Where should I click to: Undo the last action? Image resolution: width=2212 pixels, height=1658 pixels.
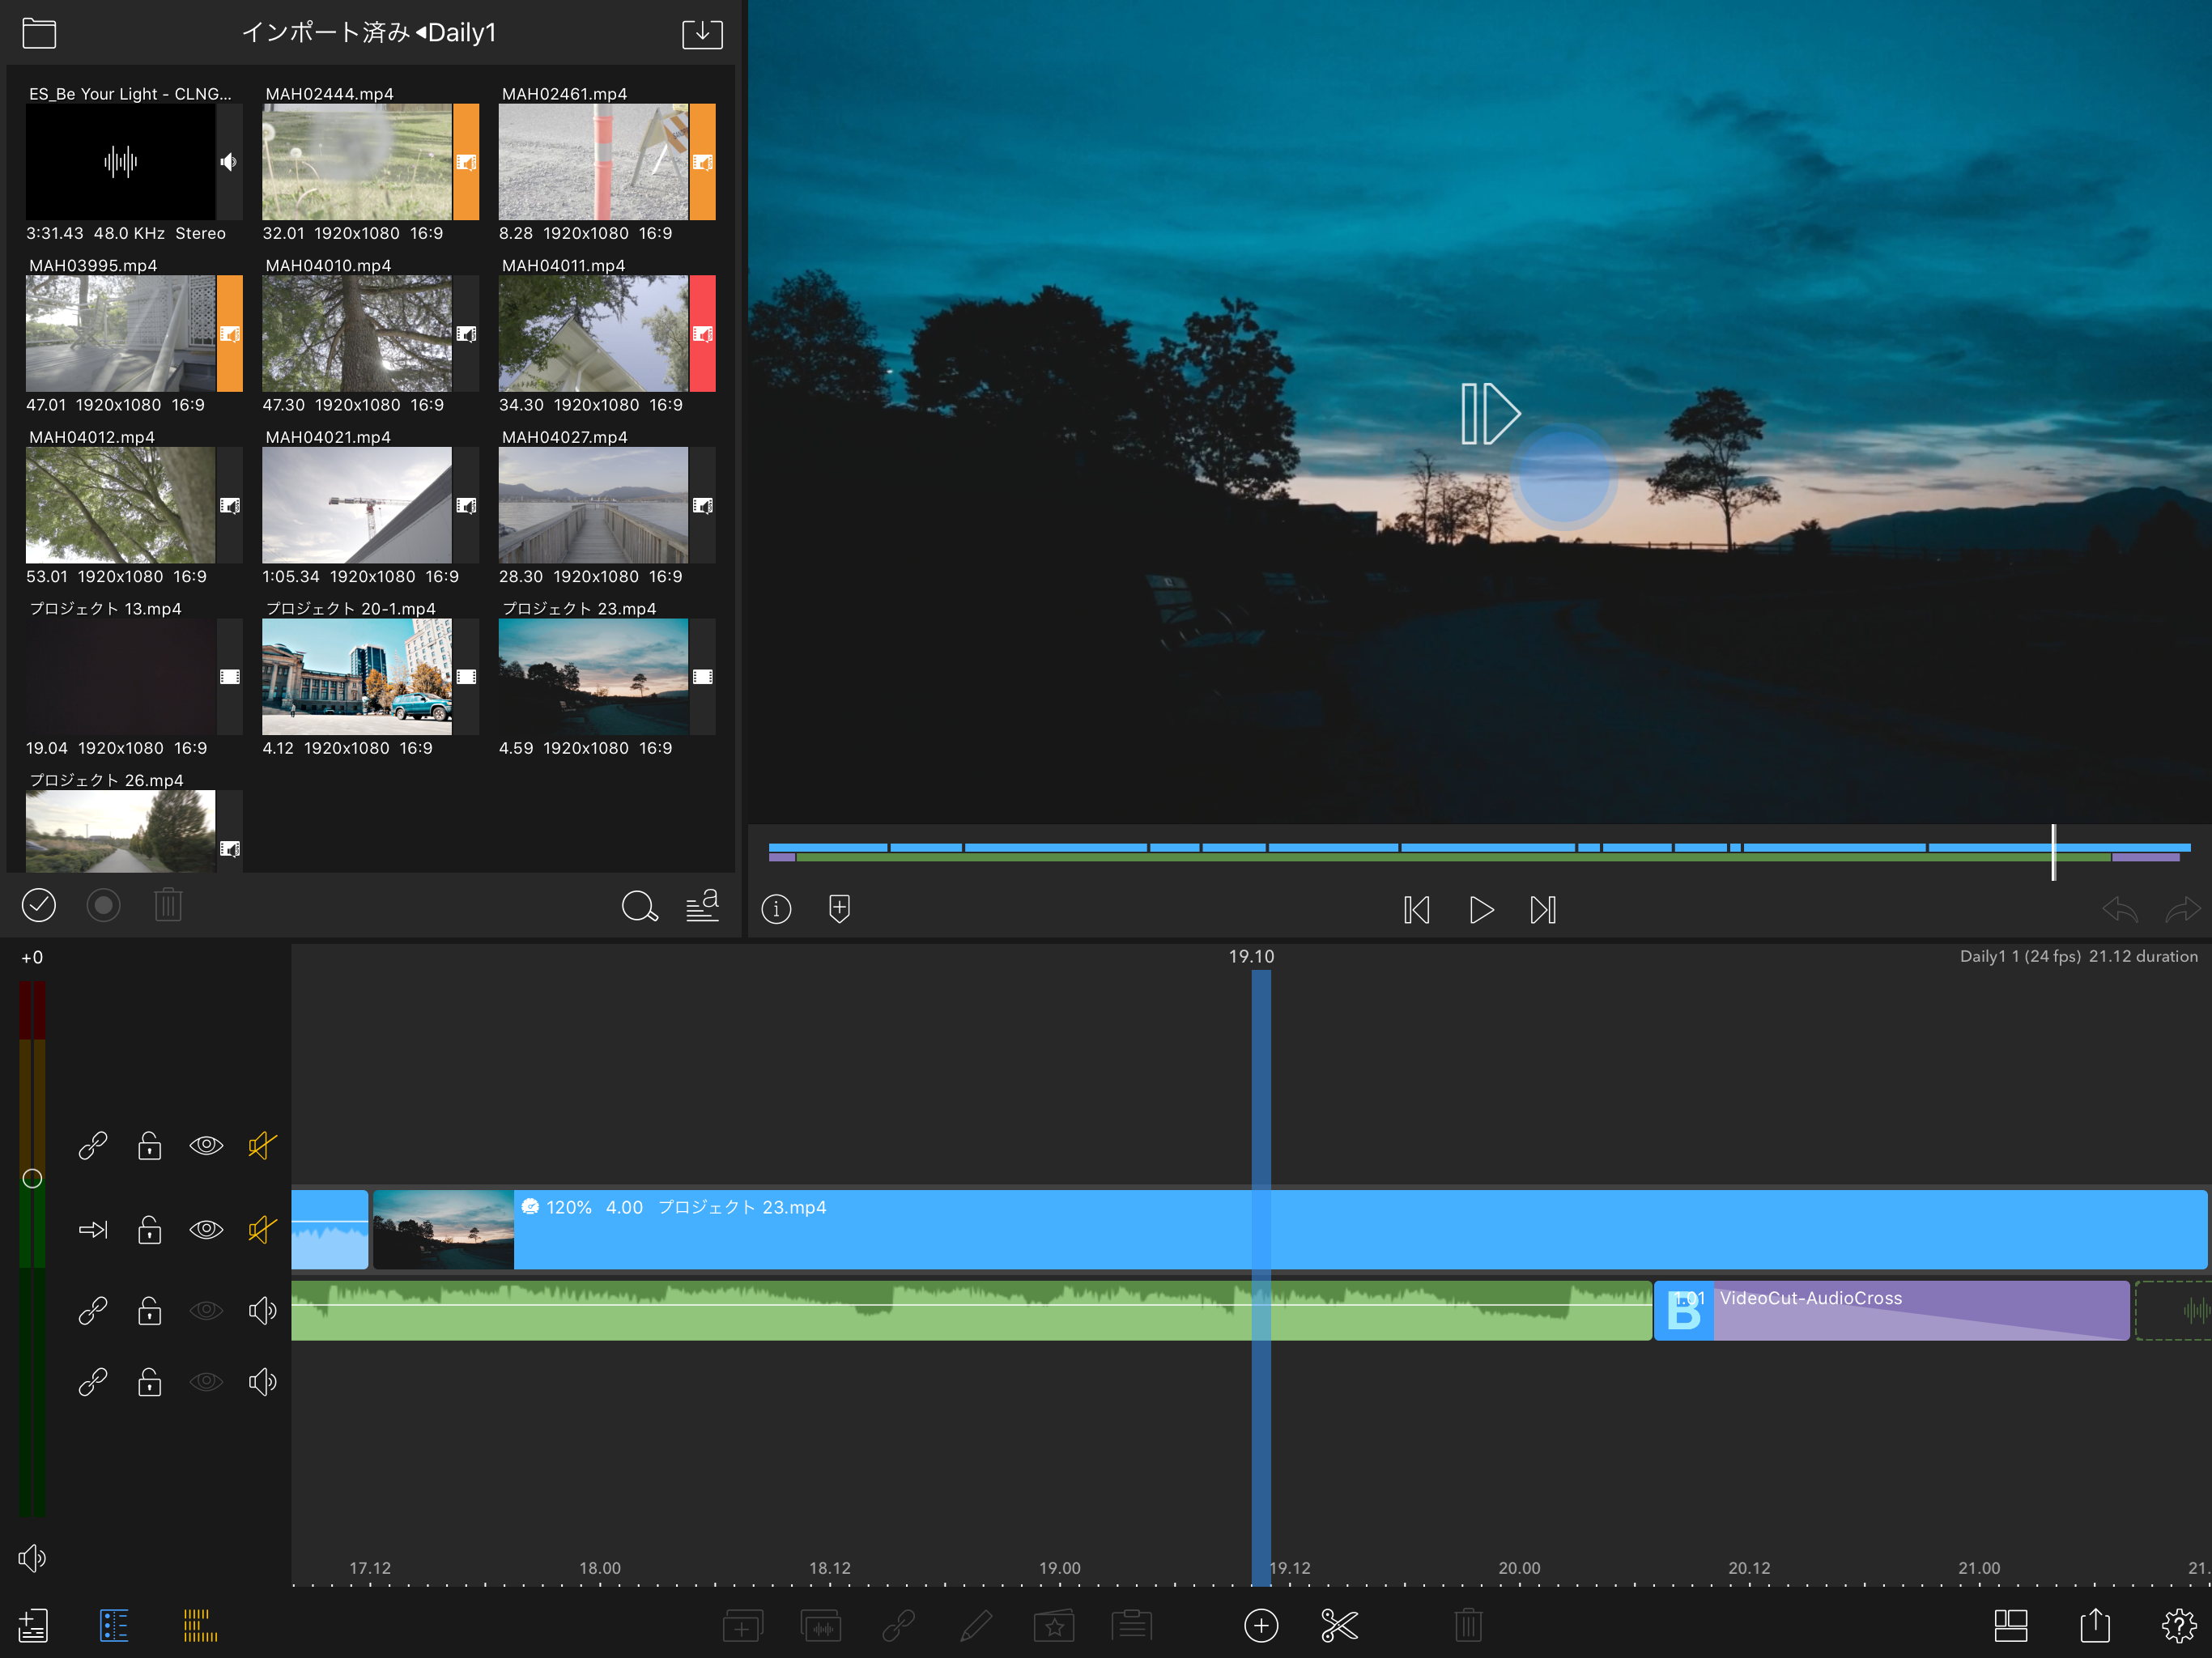(x=2120, y=910)
